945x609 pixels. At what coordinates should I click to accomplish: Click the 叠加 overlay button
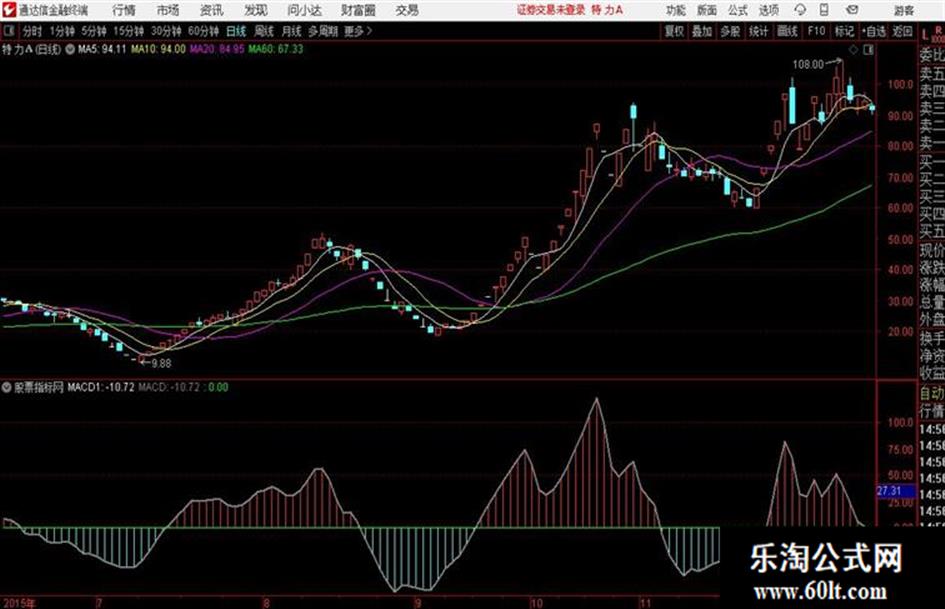[x=702, y=31]
